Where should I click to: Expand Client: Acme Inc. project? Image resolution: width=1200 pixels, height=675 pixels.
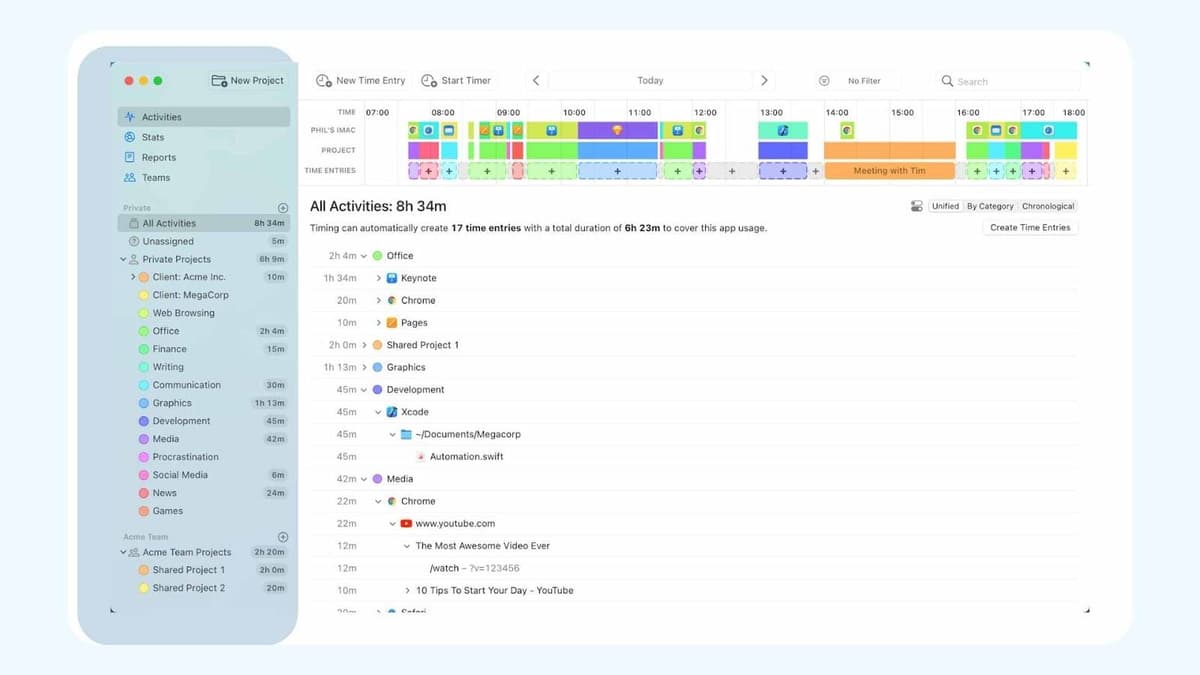[x=133, y=277]
